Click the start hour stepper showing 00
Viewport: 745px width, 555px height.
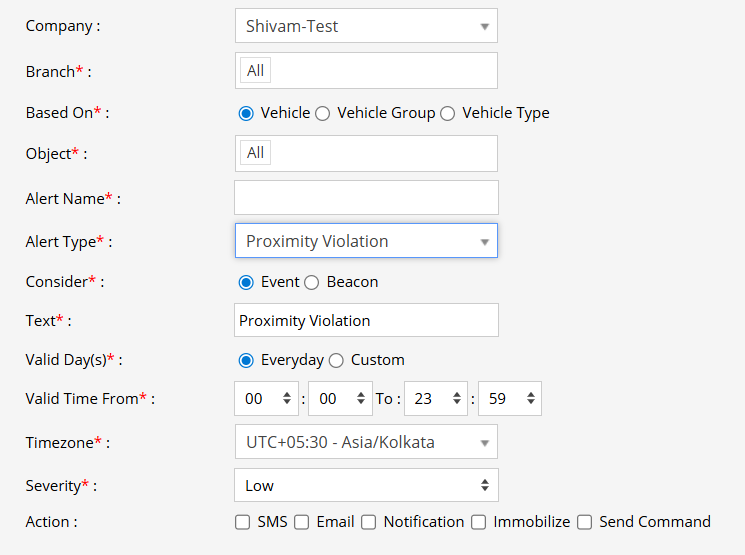pos(266,398)
